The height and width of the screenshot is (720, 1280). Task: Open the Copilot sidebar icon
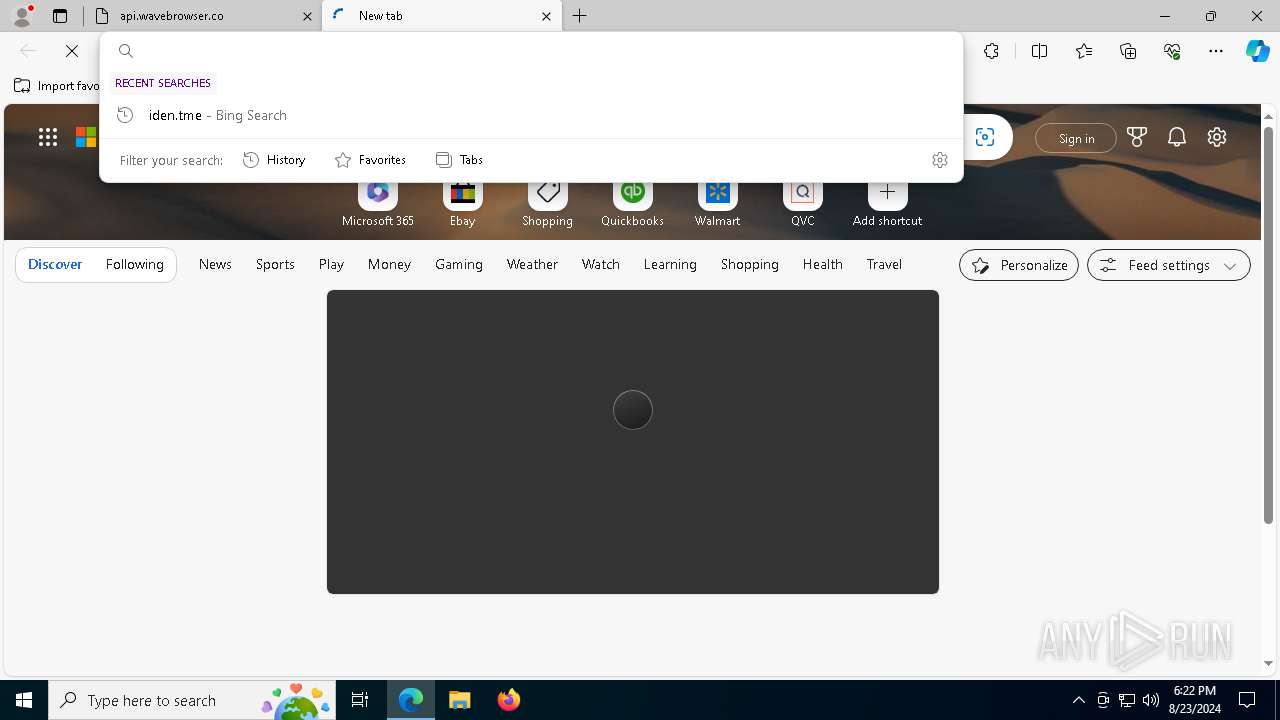pos(1257,51)
